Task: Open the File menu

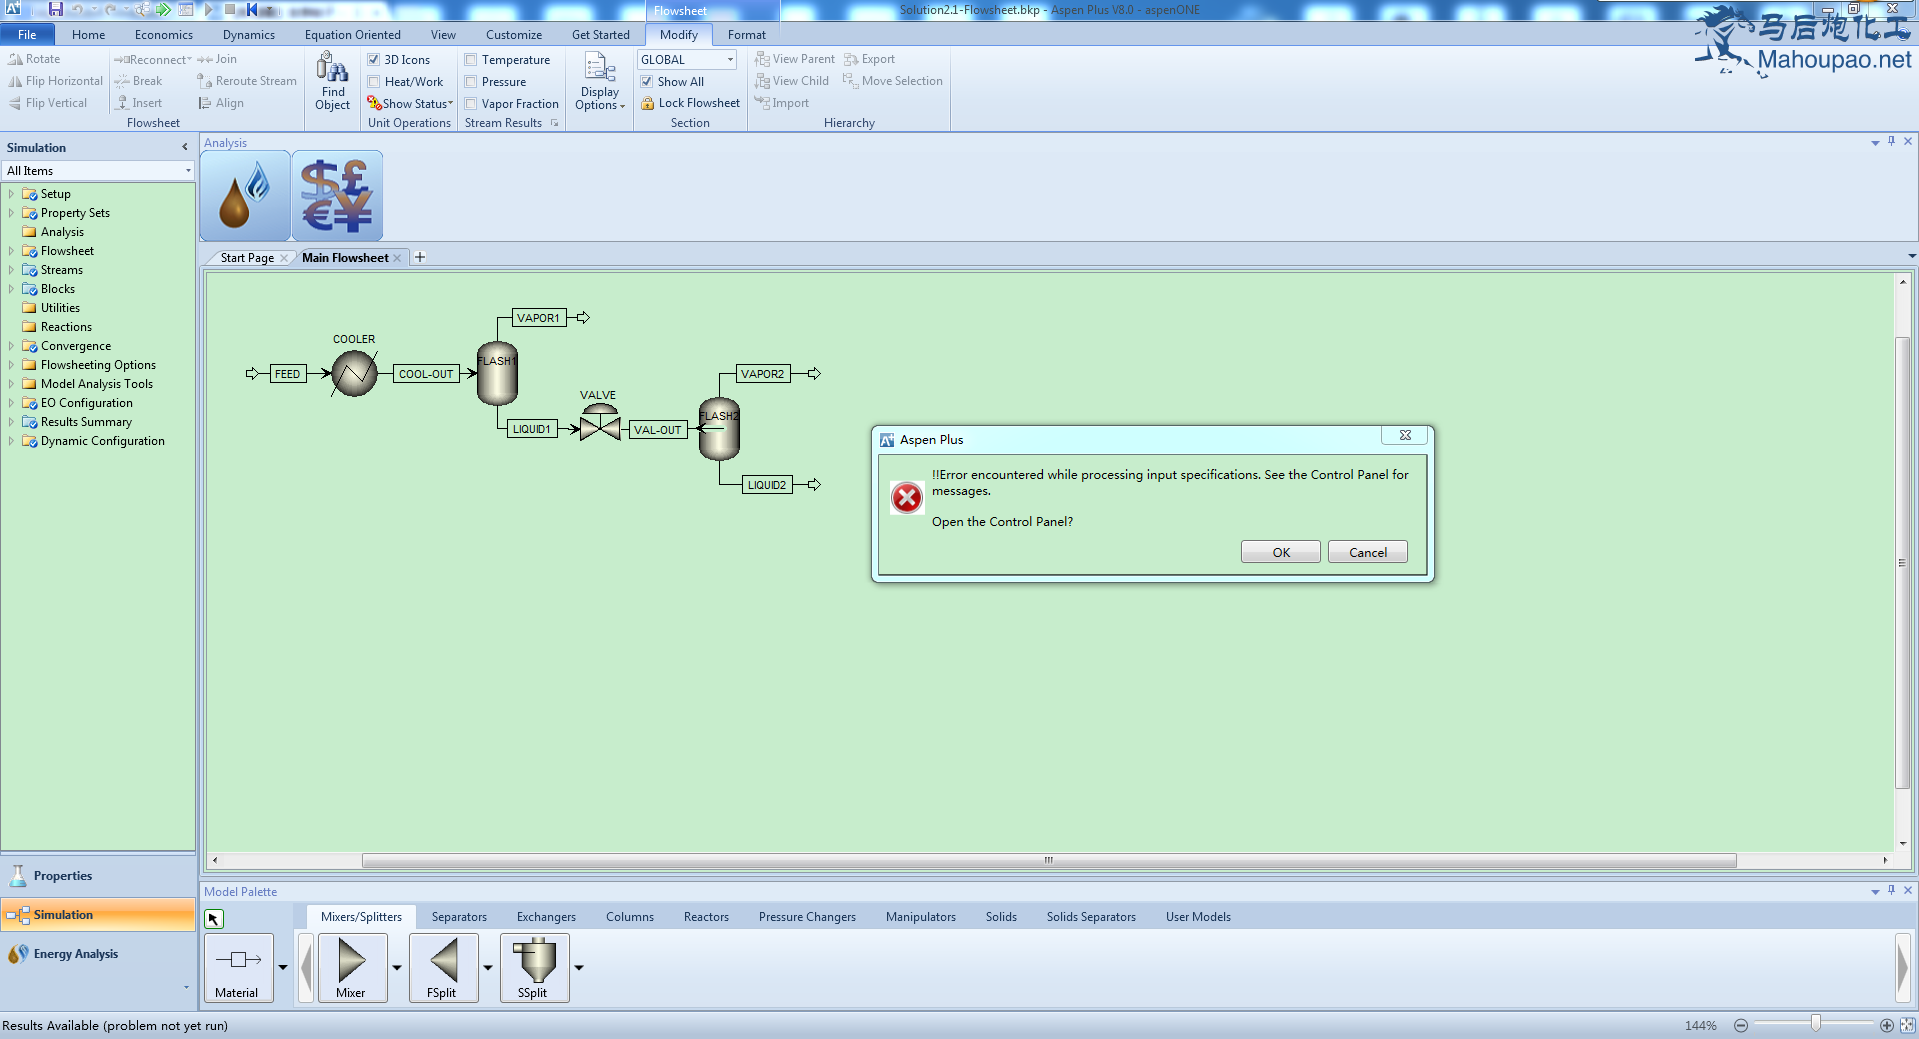Action: [28, 34]
